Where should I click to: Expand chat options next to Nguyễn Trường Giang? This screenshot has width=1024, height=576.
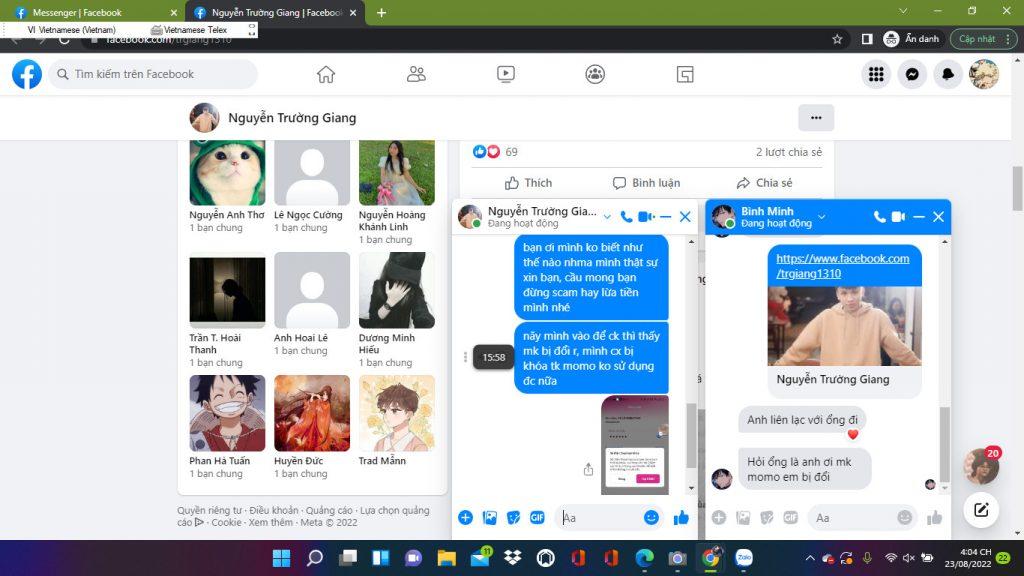point(607,217)
